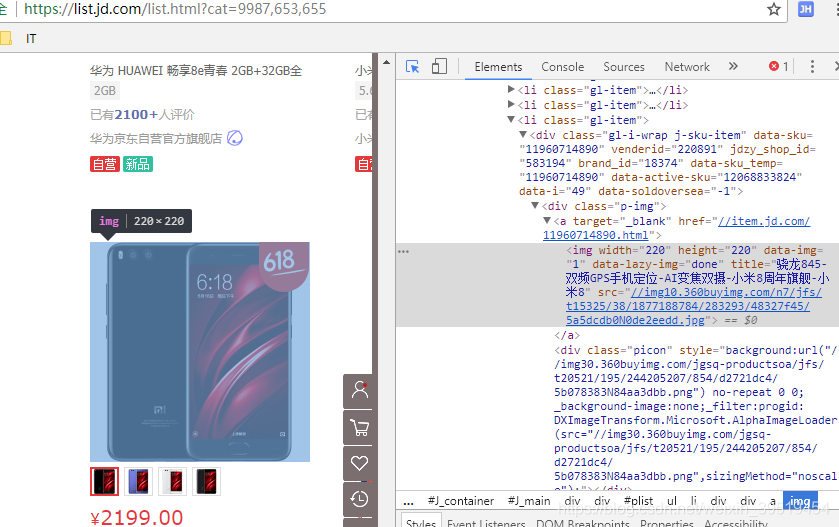Click the shop contact chat icon
Viewport: 839px width, 527px height.
[x=235, y=138]
